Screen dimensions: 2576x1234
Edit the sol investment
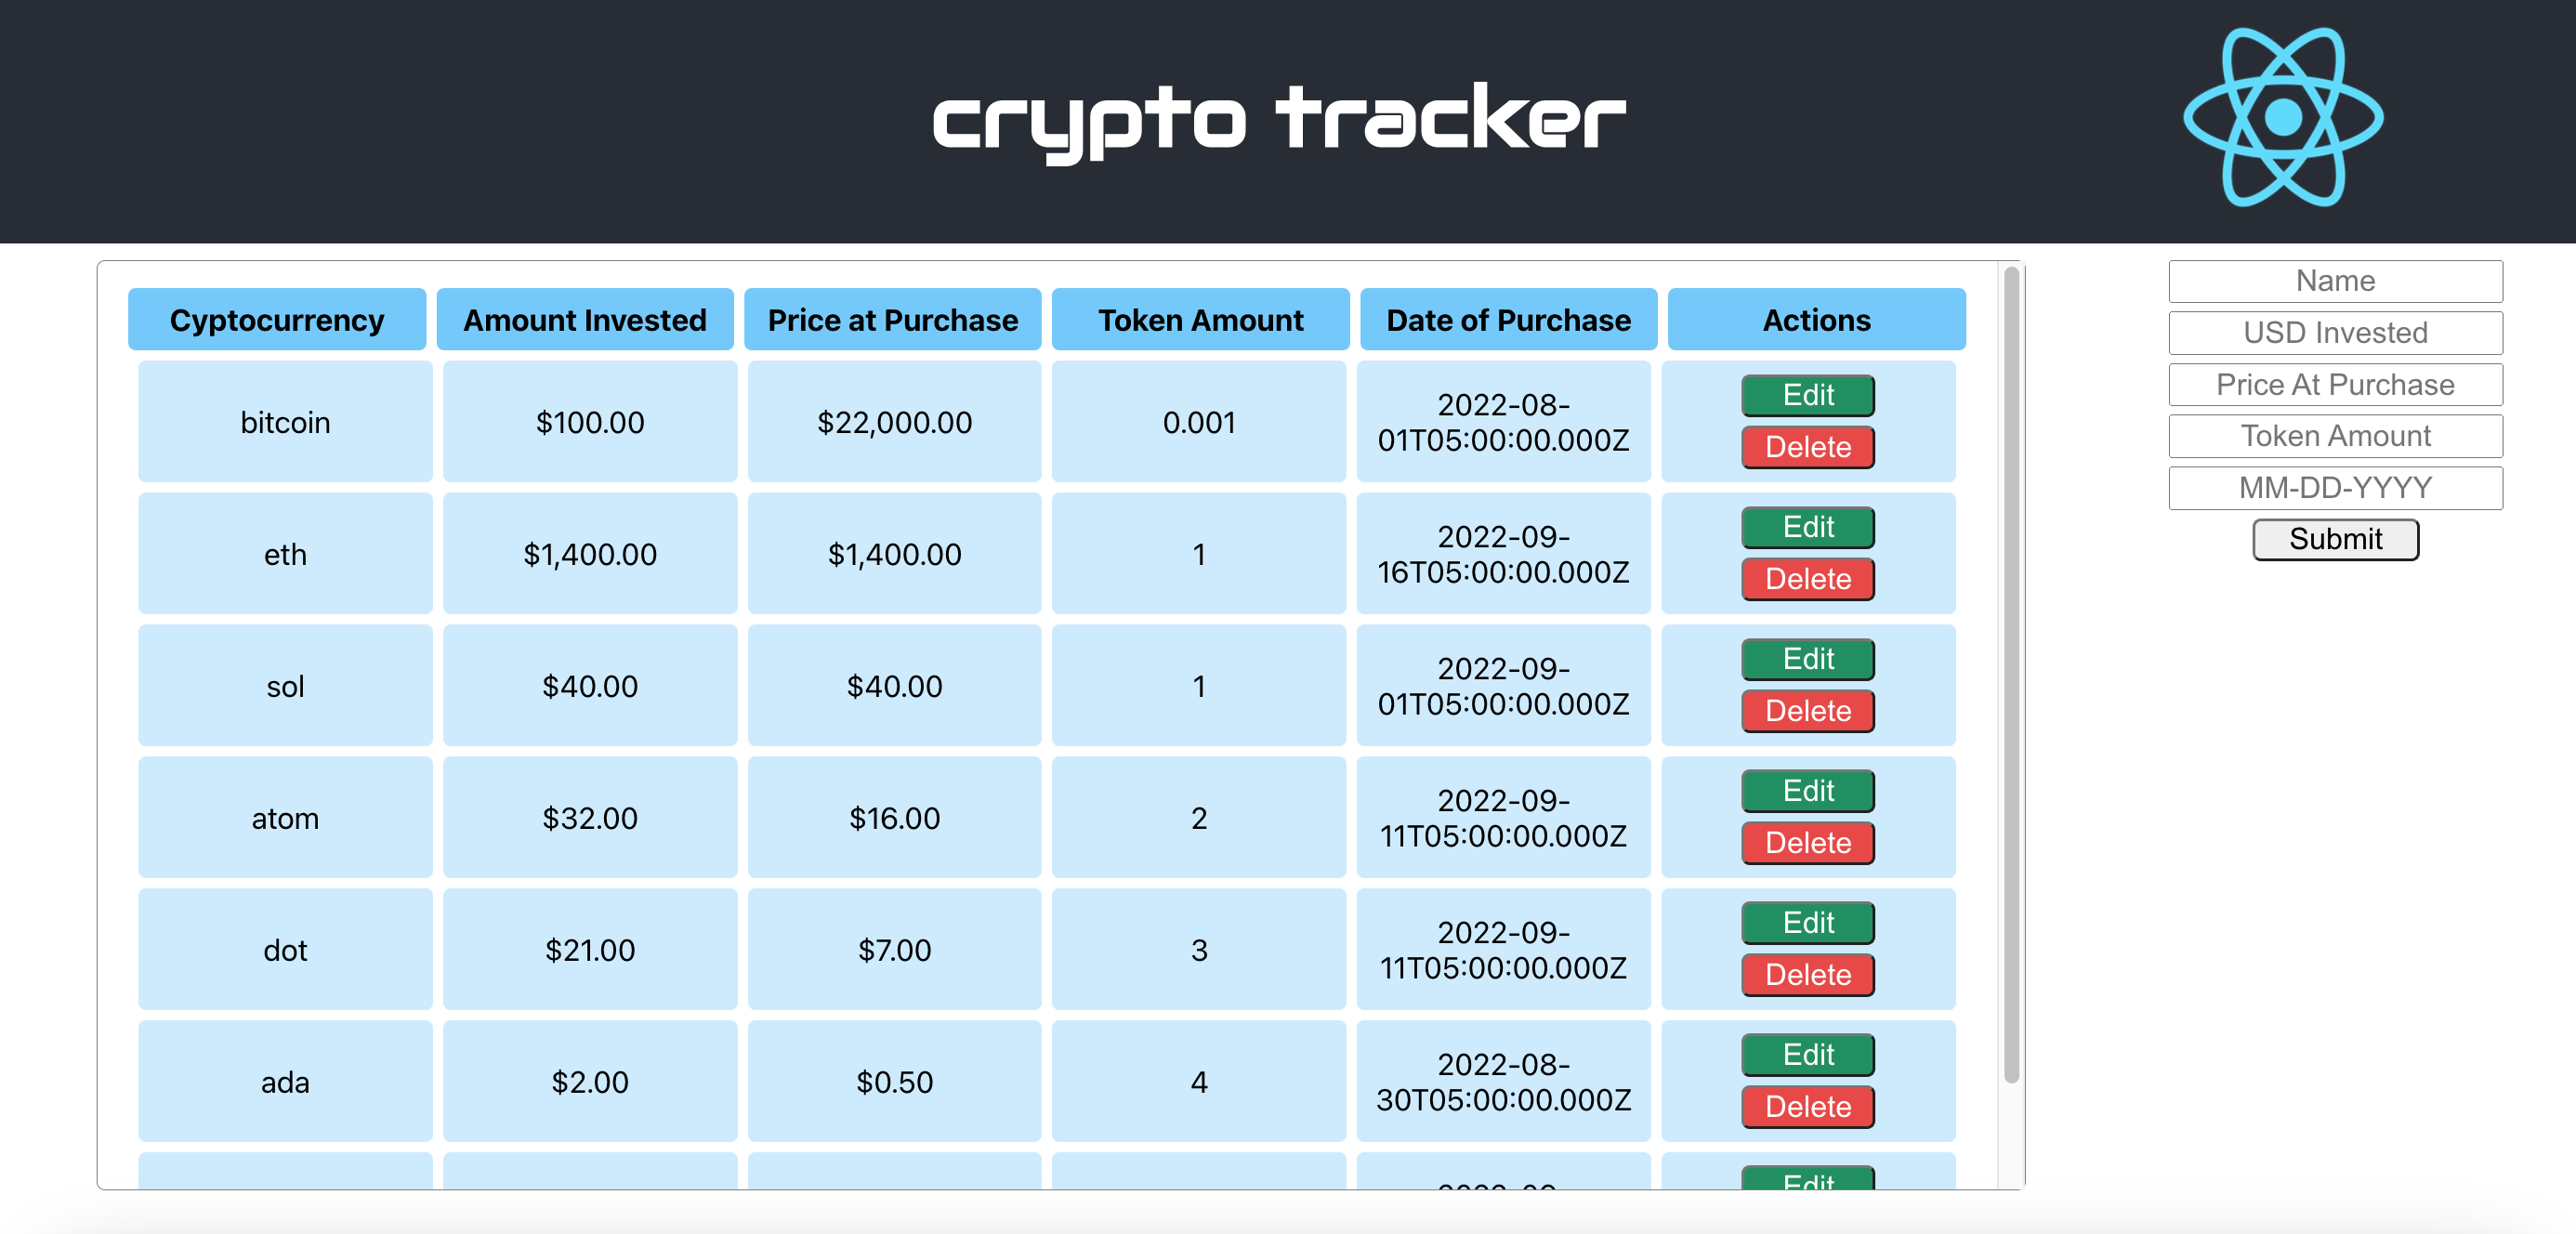point(1807,660)
